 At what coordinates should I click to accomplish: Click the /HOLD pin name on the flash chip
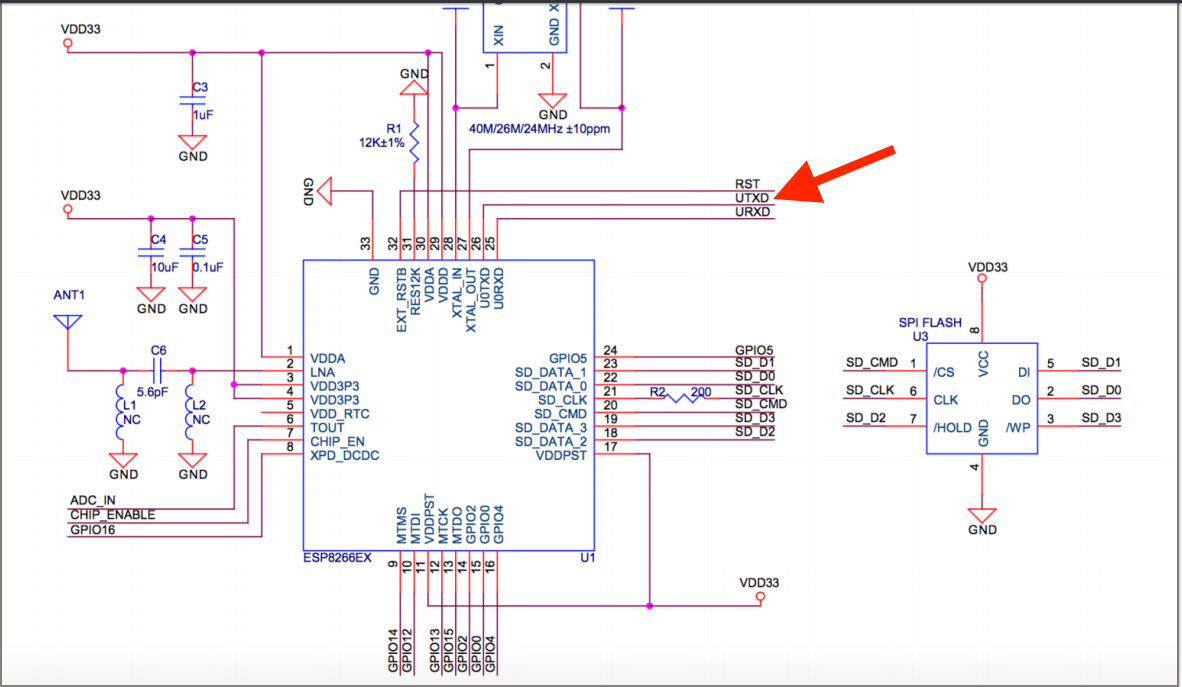952,428
